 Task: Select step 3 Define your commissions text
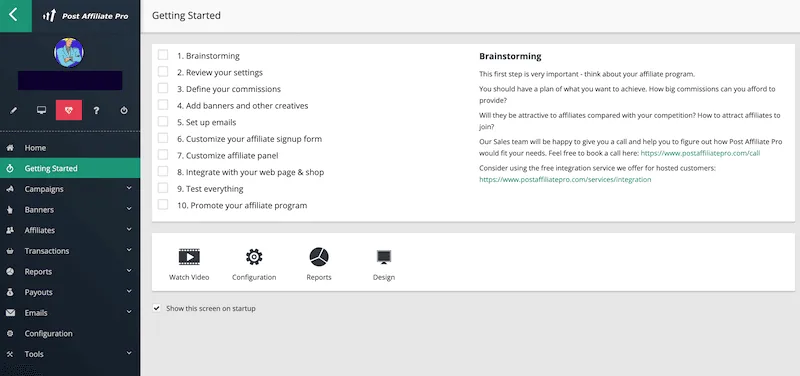click(229, 89)
